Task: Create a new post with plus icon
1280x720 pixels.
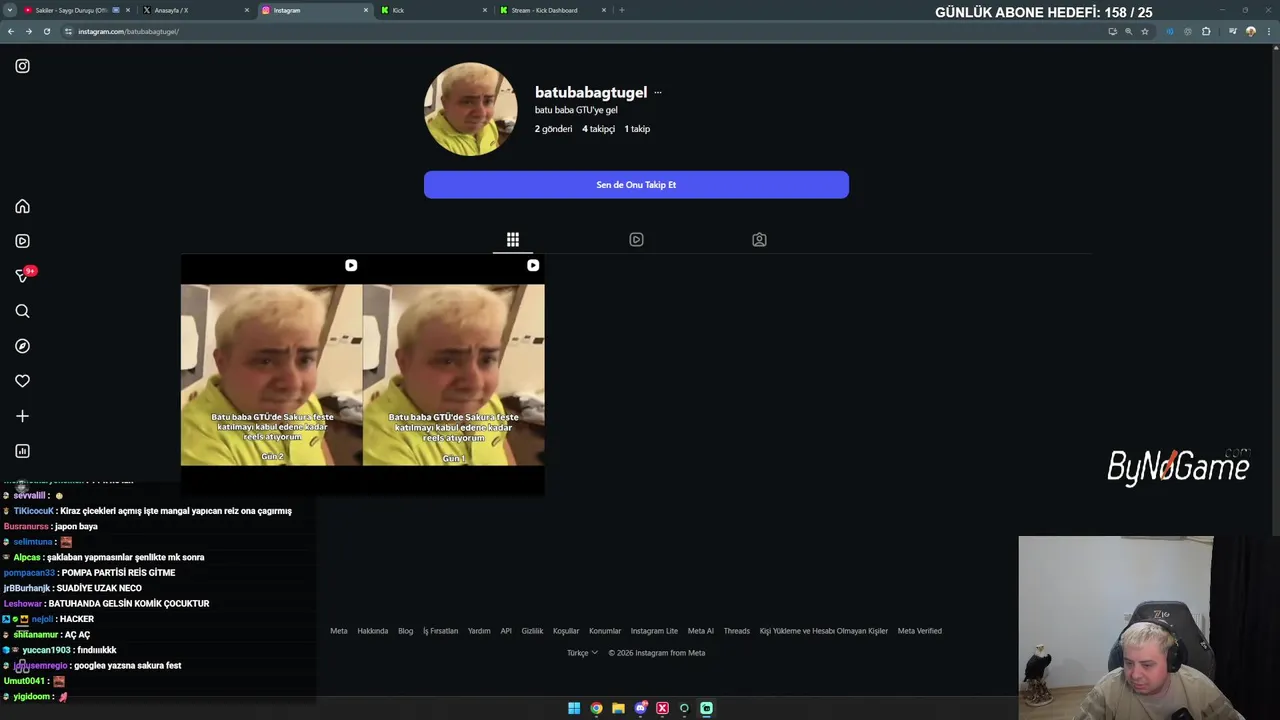Action: coord(22,416)
